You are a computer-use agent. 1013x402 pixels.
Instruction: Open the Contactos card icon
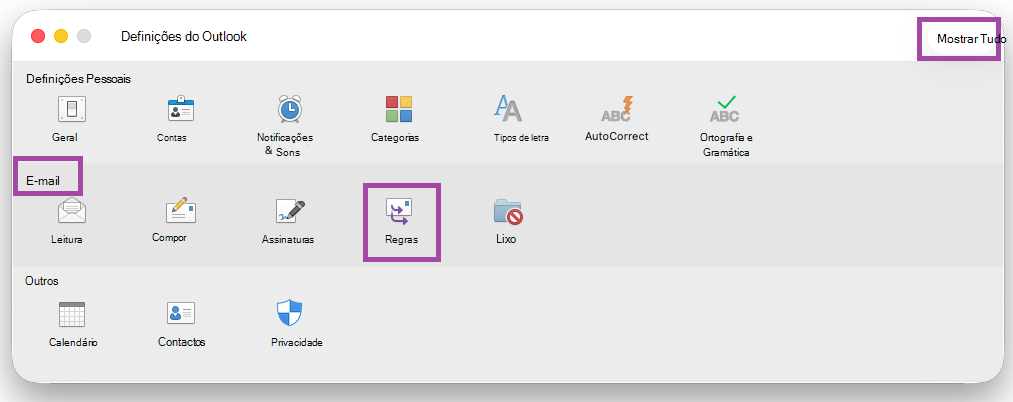tap(181, 313)
